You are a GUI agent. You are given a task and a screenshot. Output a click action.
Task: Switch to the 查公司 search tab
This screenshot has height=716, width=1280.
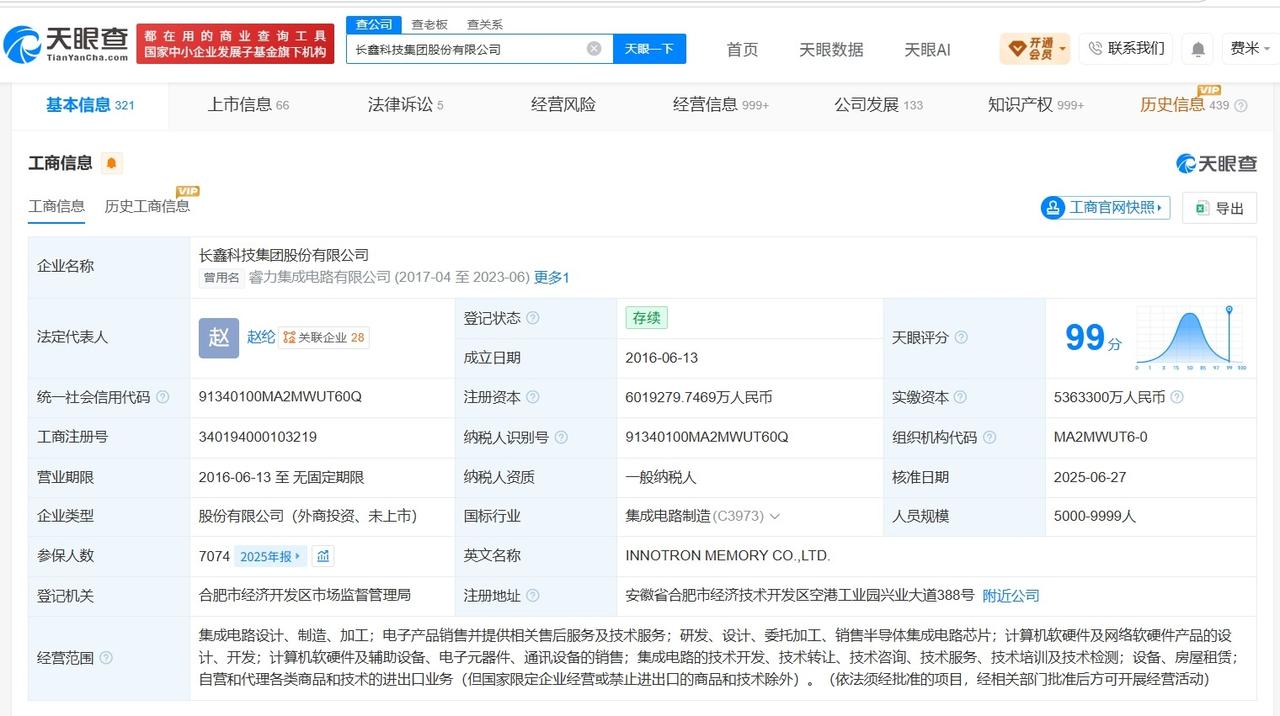(x=375, y=24)
